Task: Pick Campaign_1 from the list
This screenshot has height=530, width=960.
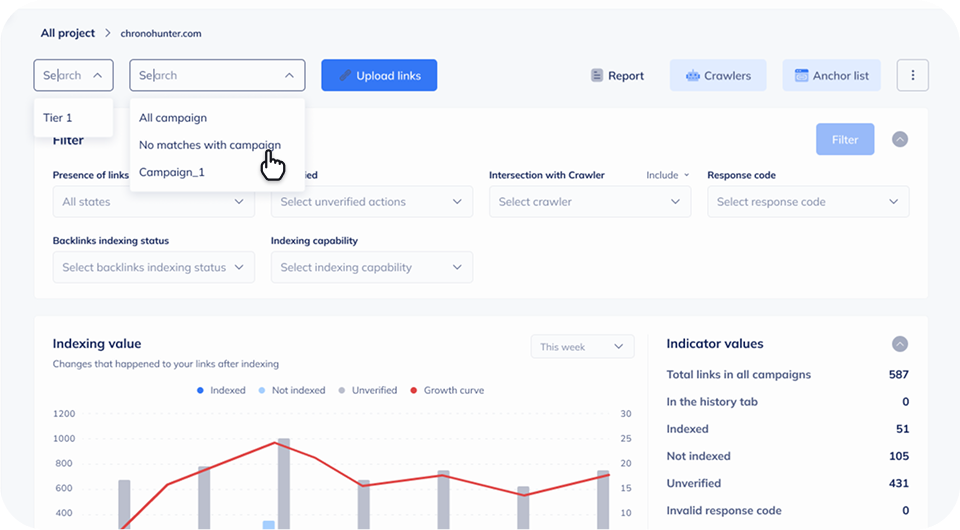Action: click(172, 172)
